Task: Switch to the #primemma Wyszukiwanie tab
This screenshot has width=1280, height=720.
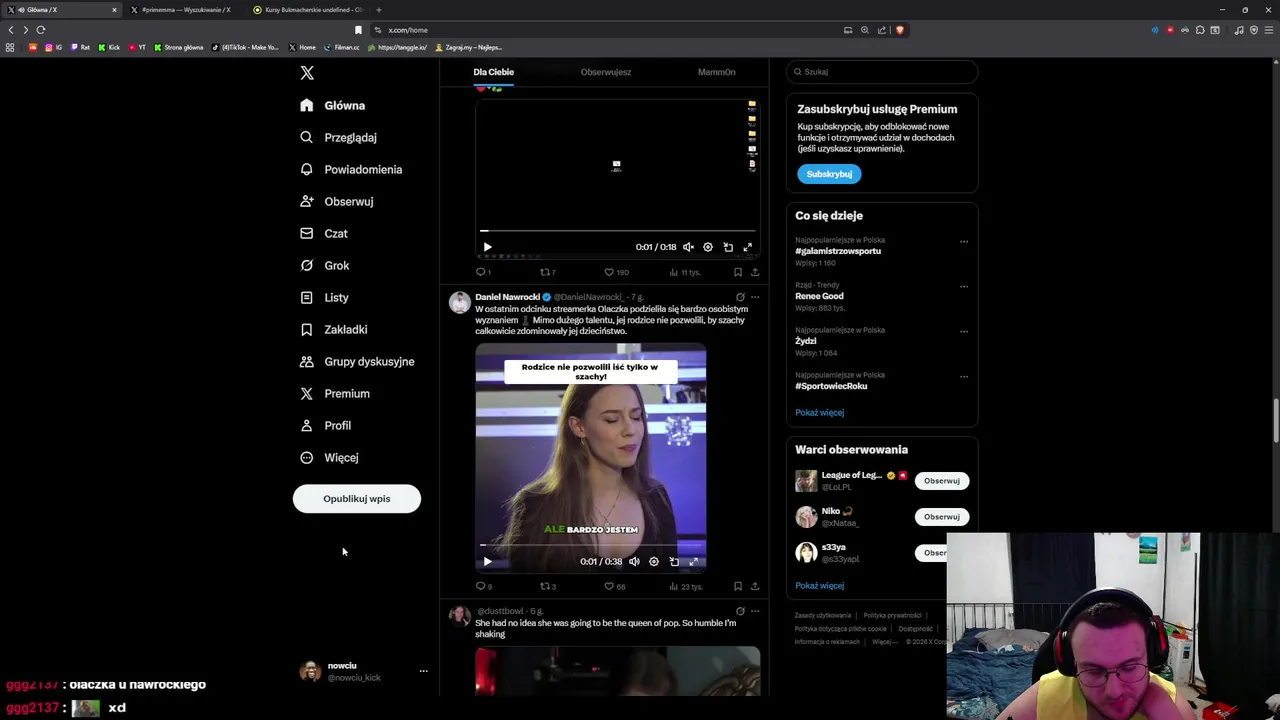Action: point(185,10)
